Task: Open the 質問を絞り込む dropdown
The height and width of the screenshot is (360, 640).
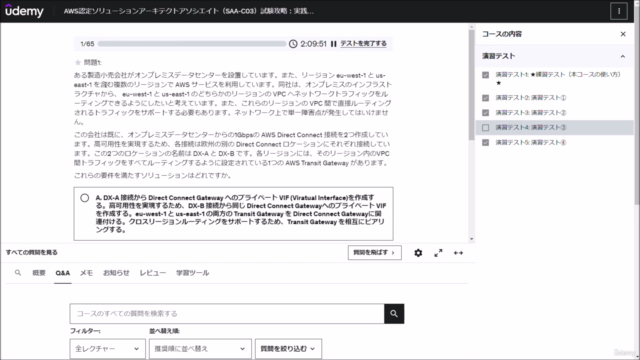Action: pos(288,349)
